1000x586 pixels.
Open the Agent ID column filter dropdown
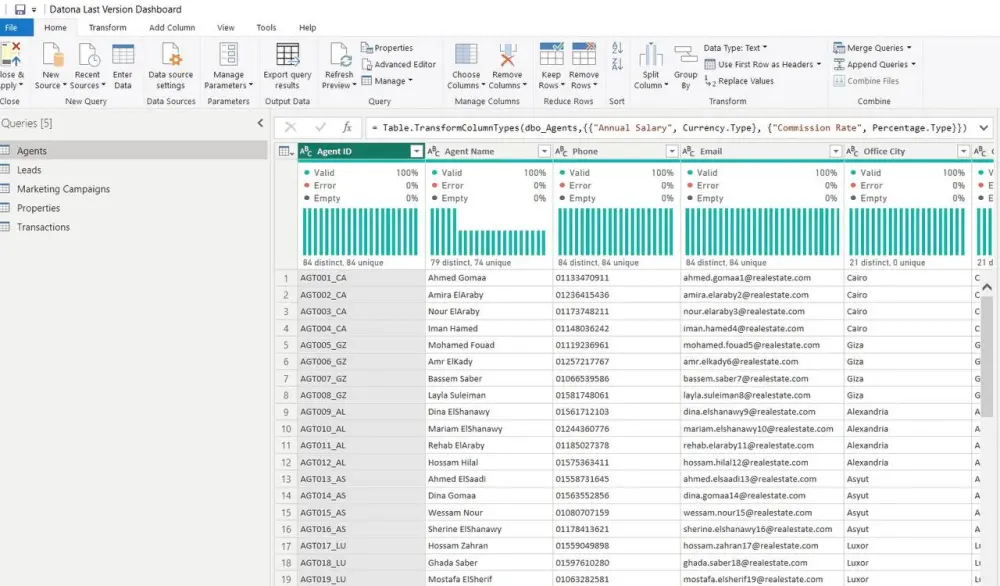(416, 151)
